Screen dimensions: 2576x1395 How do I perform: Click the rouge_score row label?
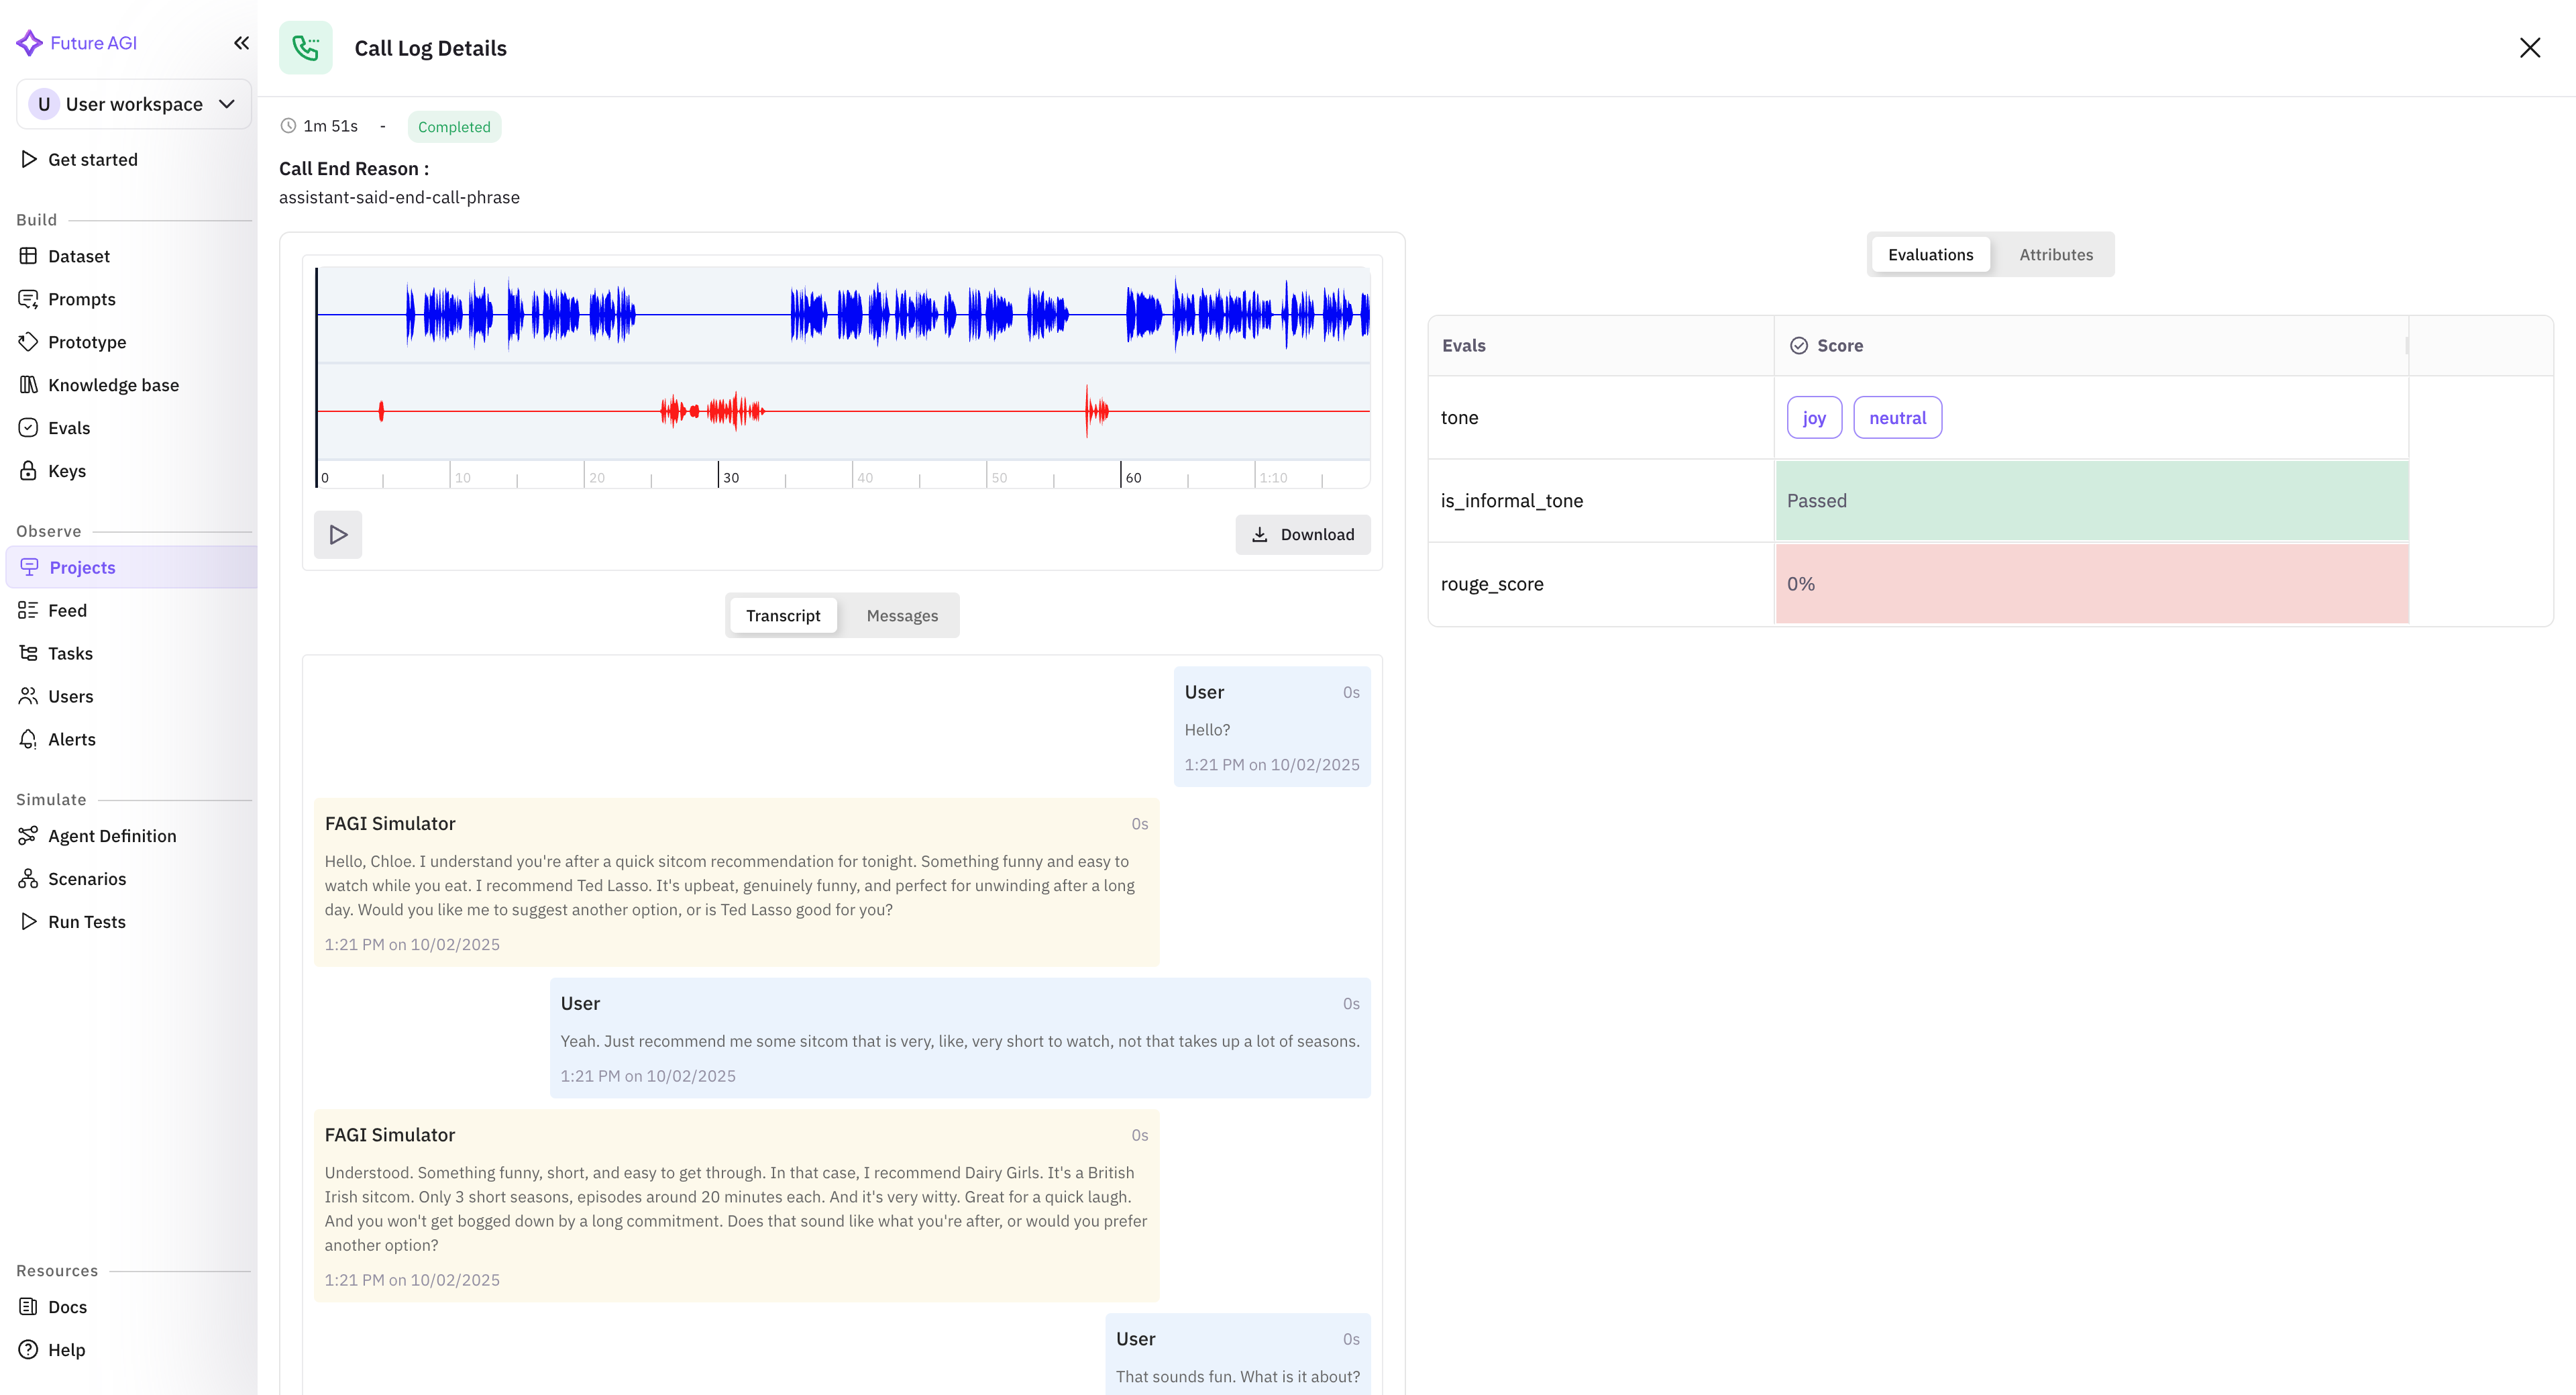(1491, 584)
